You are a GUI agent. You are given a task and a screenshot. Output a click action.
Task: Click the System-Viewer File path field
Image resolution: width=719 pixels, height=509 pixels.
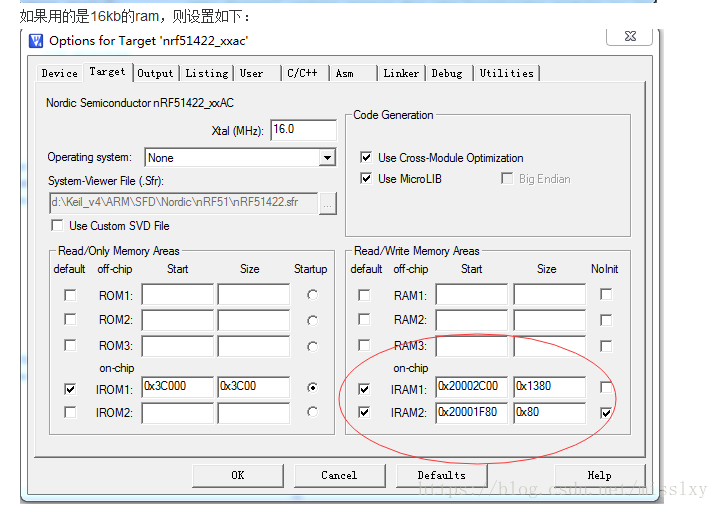pos(183,203)
